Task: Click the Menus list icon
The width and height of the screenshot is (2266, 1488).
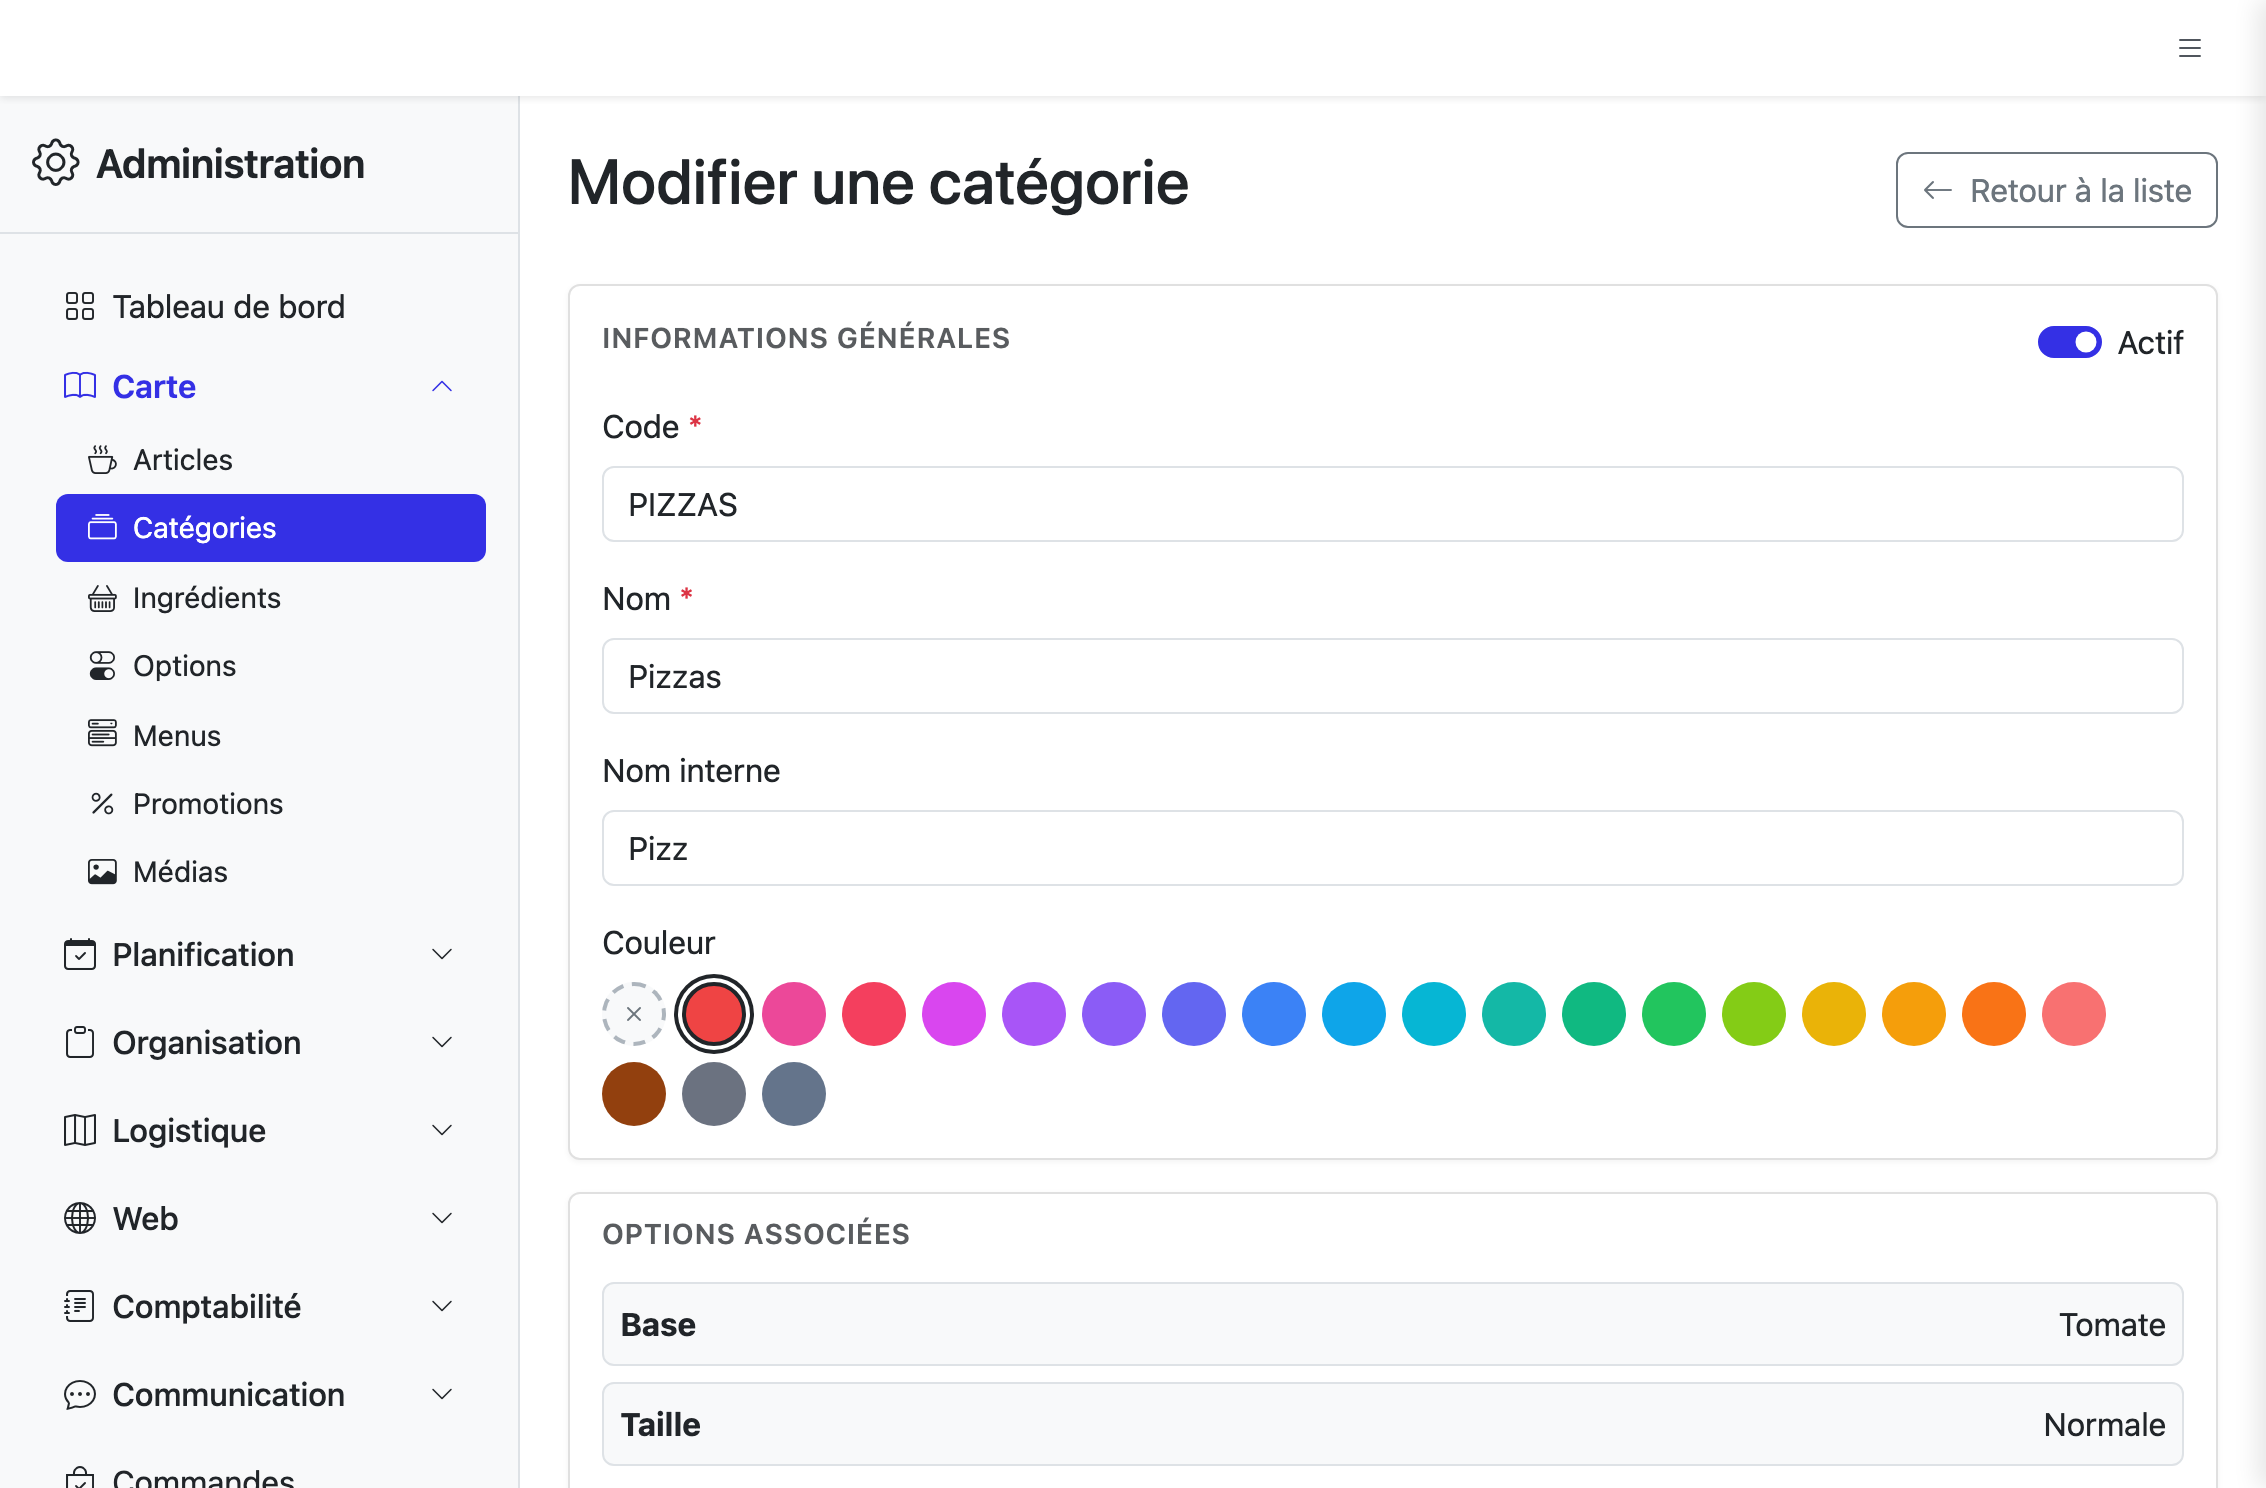Action: point(102,734)
